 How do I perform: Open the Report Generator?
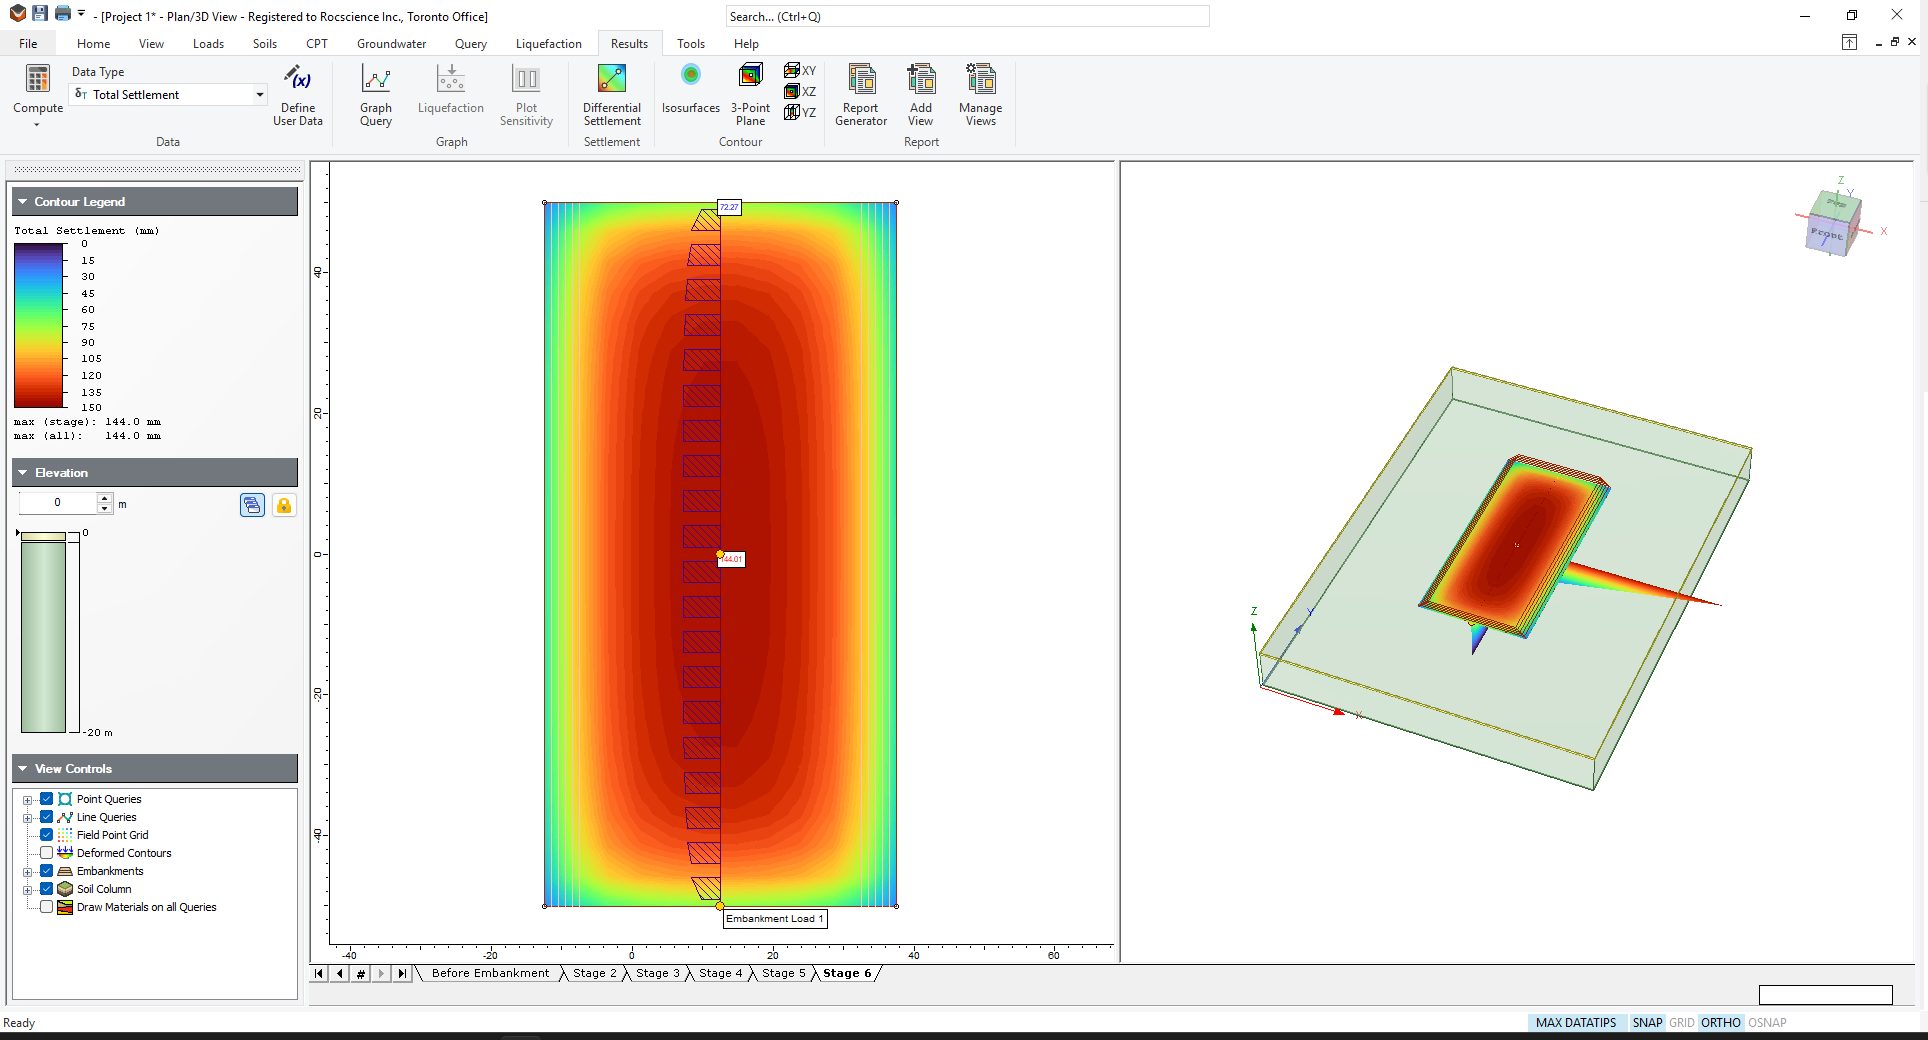coord(861,95)
